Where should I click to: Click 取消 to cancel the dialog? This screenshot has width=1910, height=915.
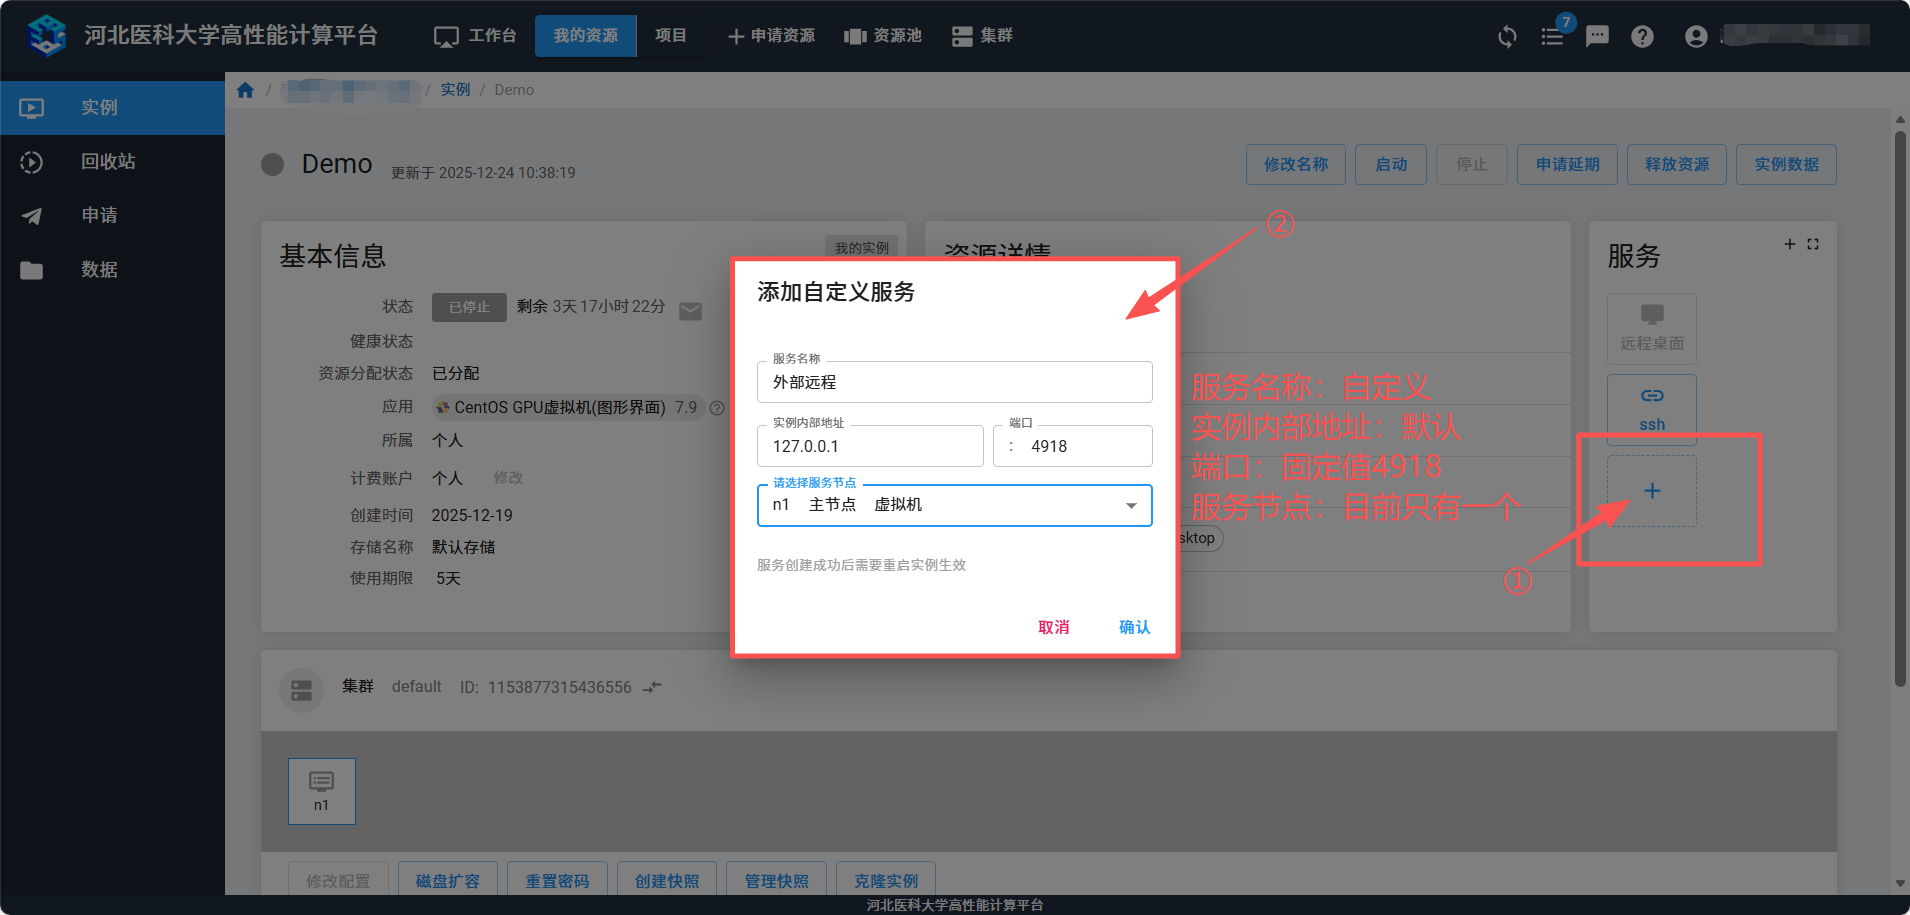[x=1053, y=627]
